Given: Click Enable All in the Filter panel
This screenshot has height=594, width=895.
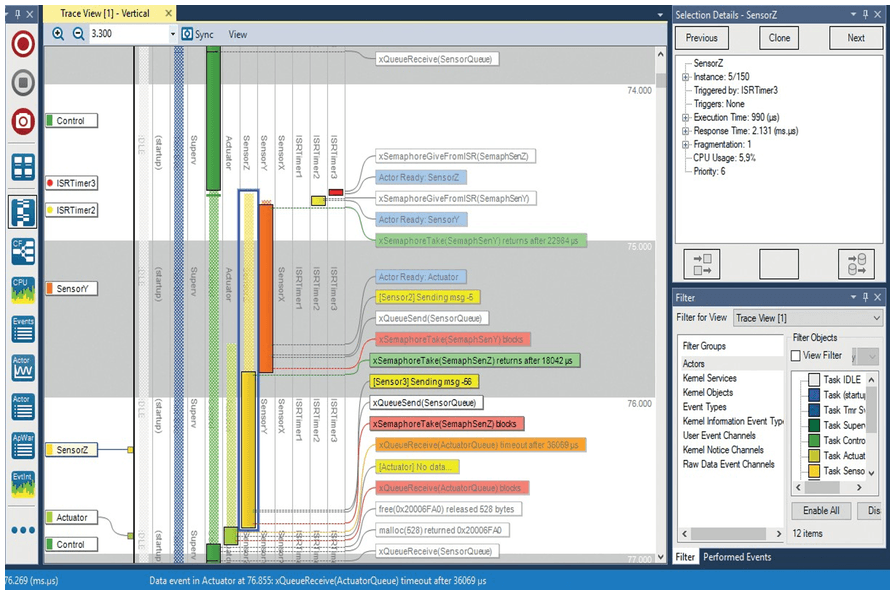Looking at the screenshot, I should (x=822, y=511).
